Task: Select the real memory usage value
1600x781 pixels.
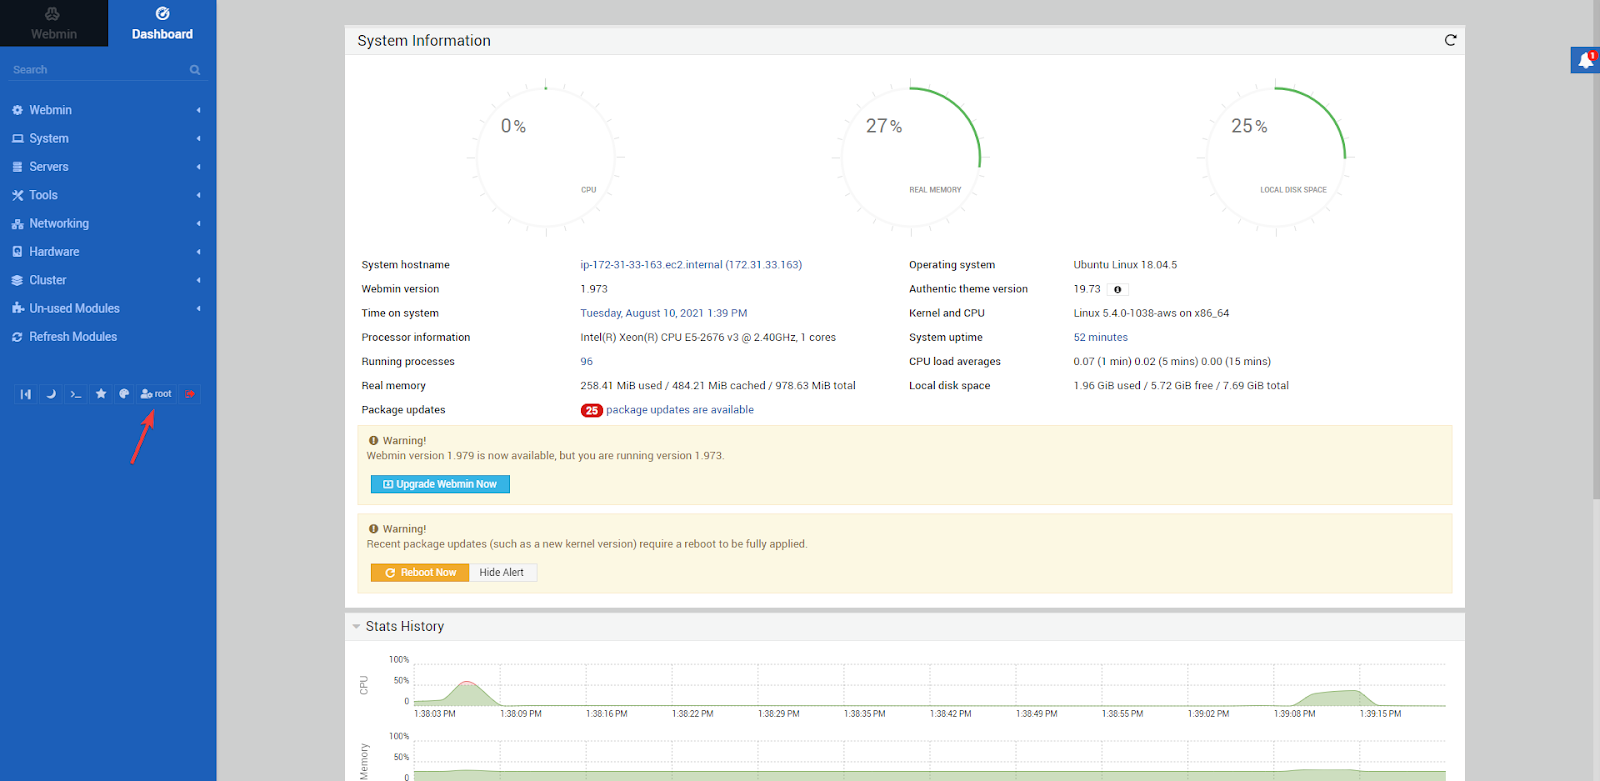Action: pyautogui.click(x=718, y=386)
